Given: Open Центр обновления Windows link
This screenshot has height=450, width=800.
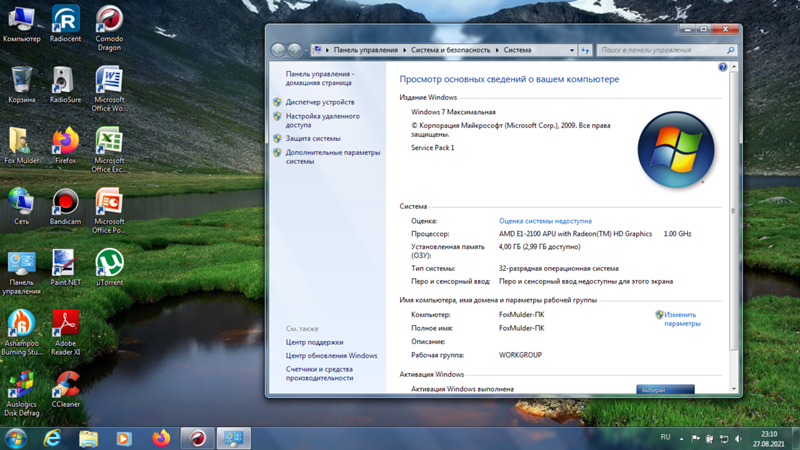Looking at the screenshot, I should point(332,356).
